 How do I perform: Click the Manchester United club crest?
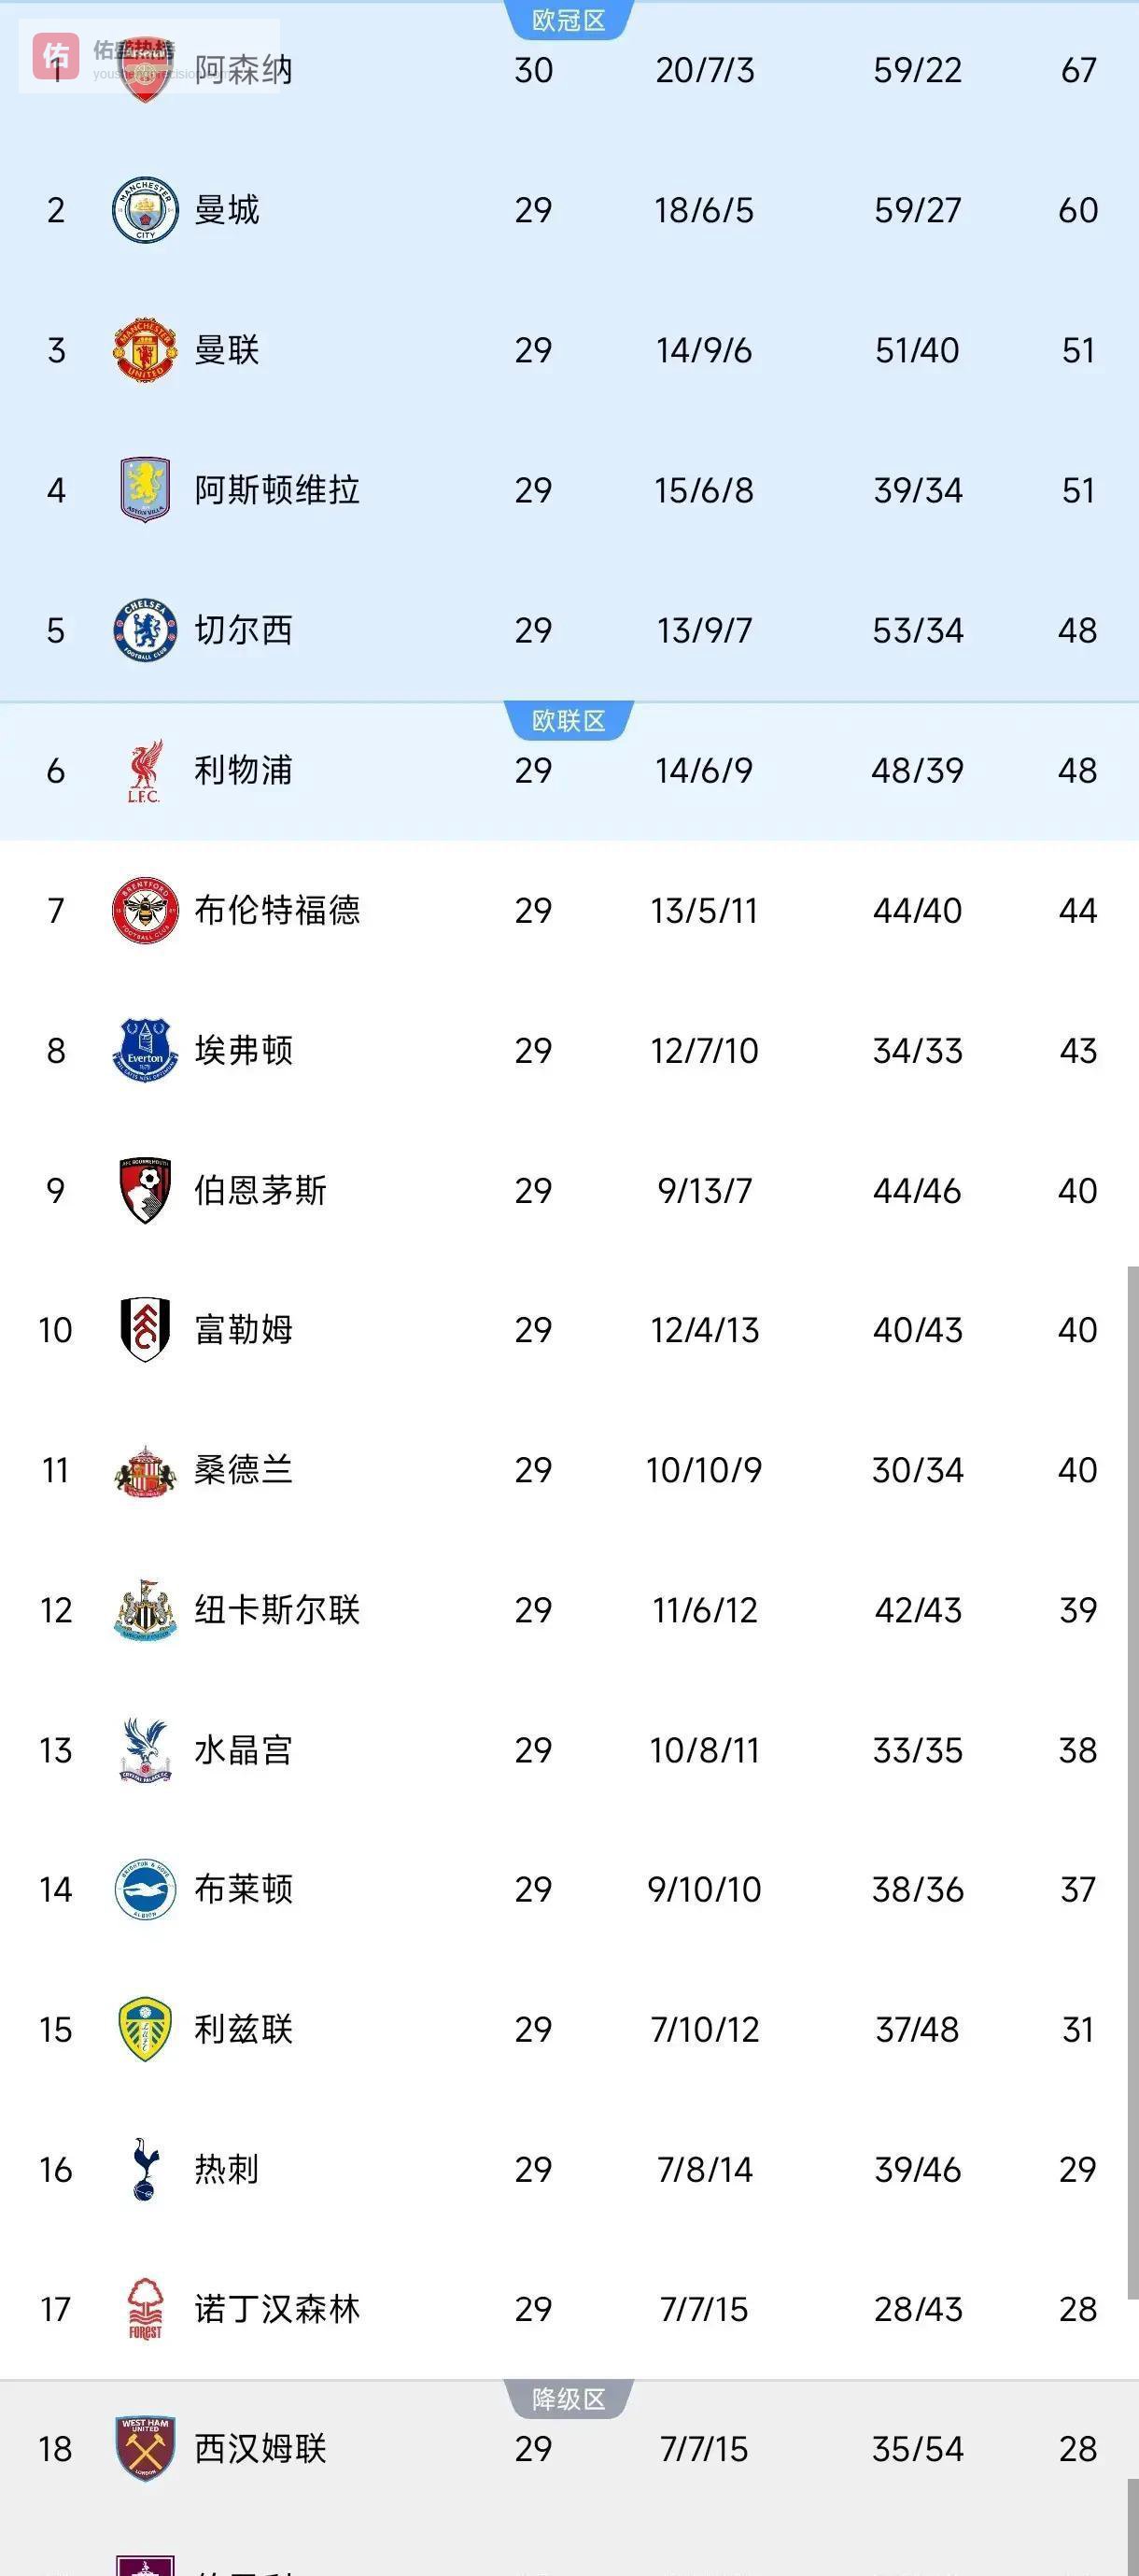(x=145, y=350)
